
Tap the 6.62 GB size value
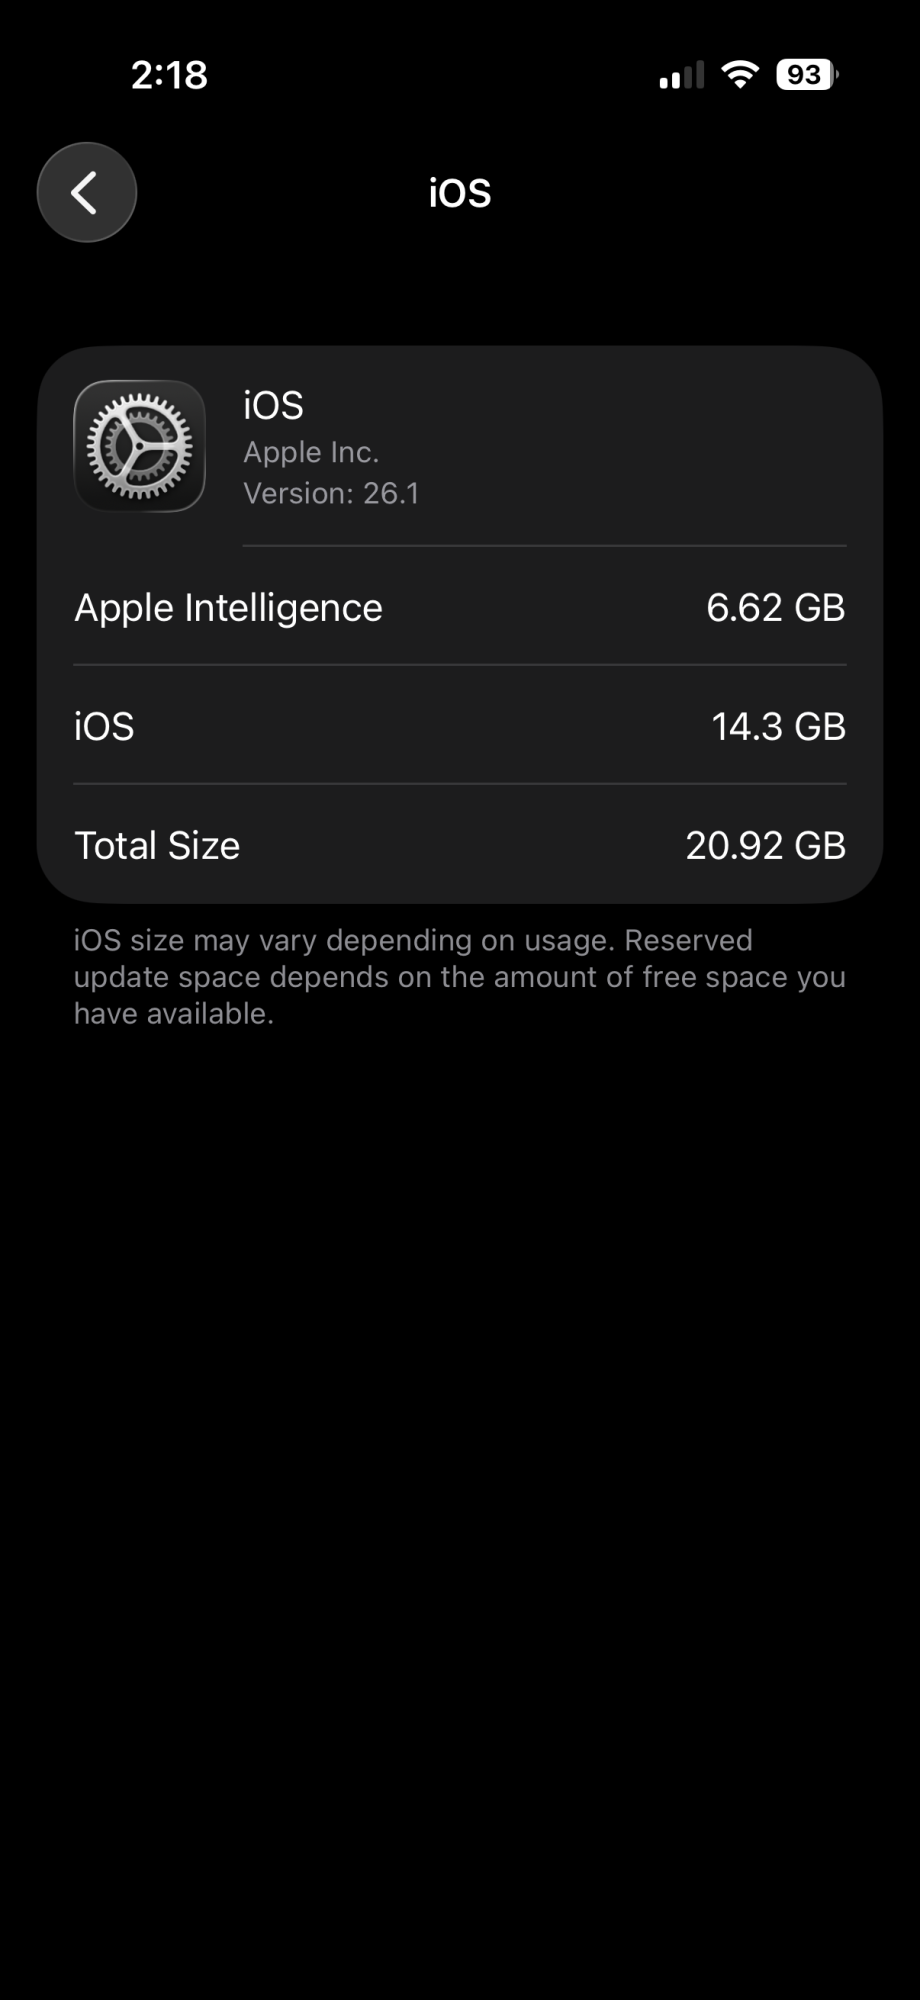(x=776, y=607)
